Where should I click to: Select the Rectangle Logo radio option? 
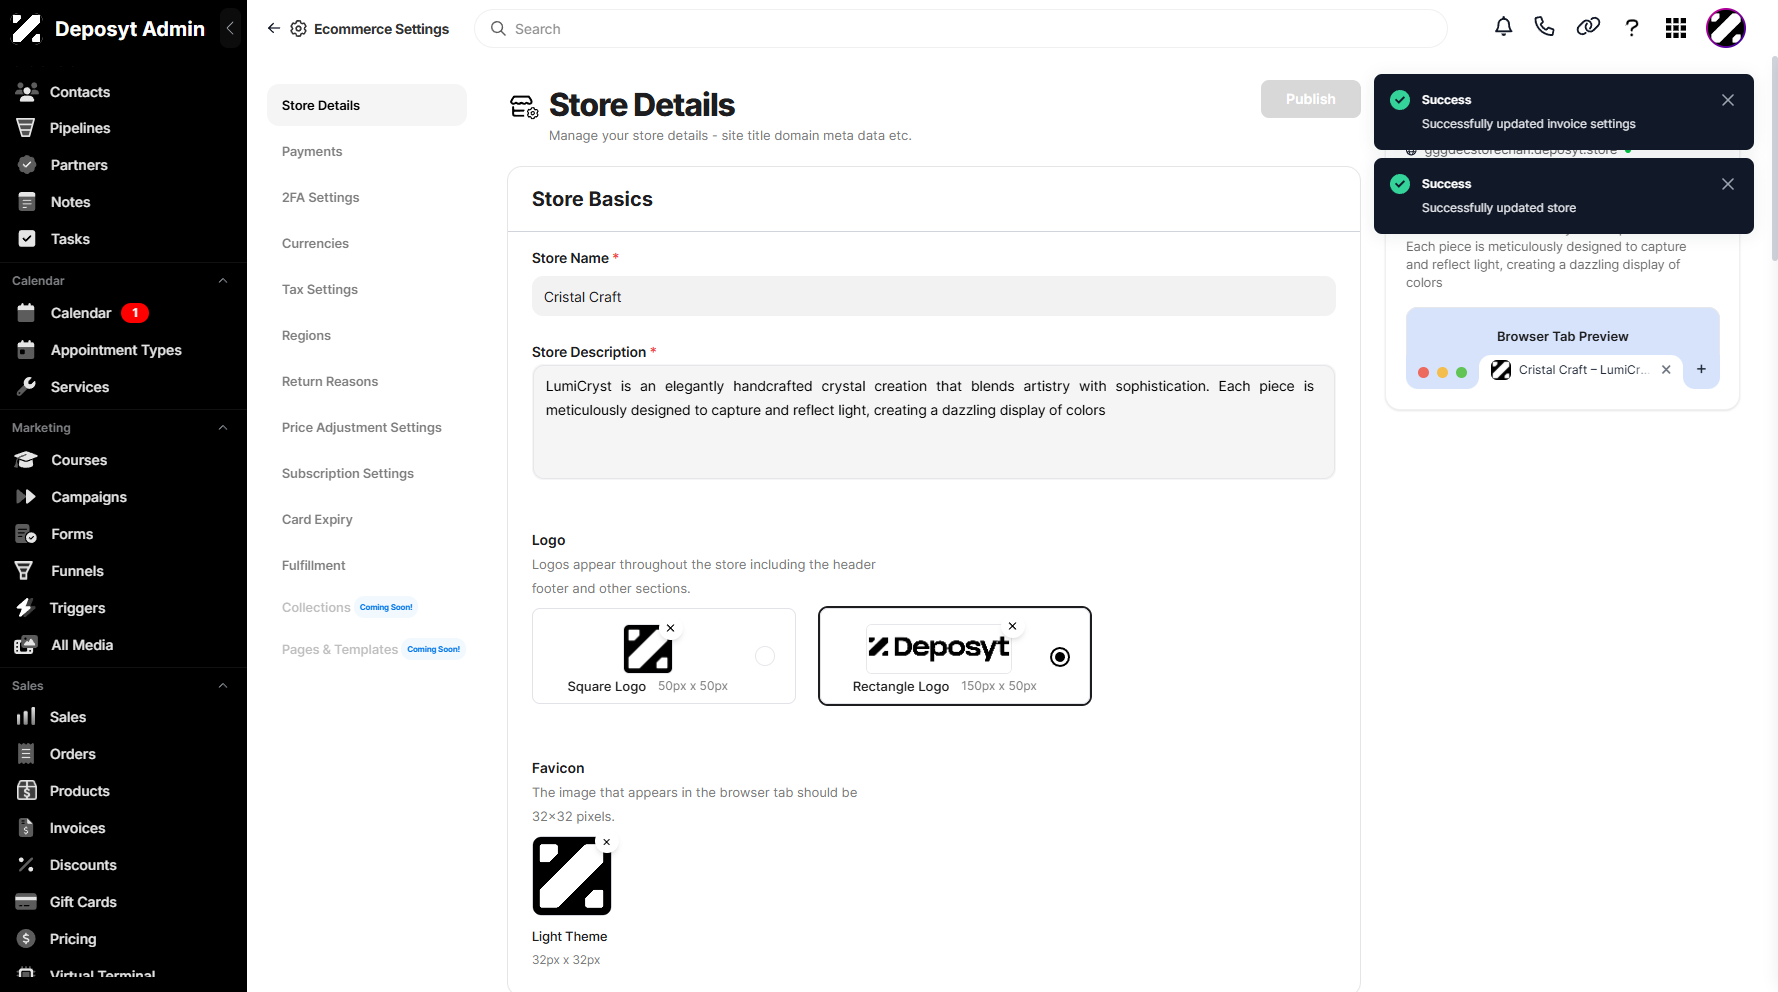1060,657
